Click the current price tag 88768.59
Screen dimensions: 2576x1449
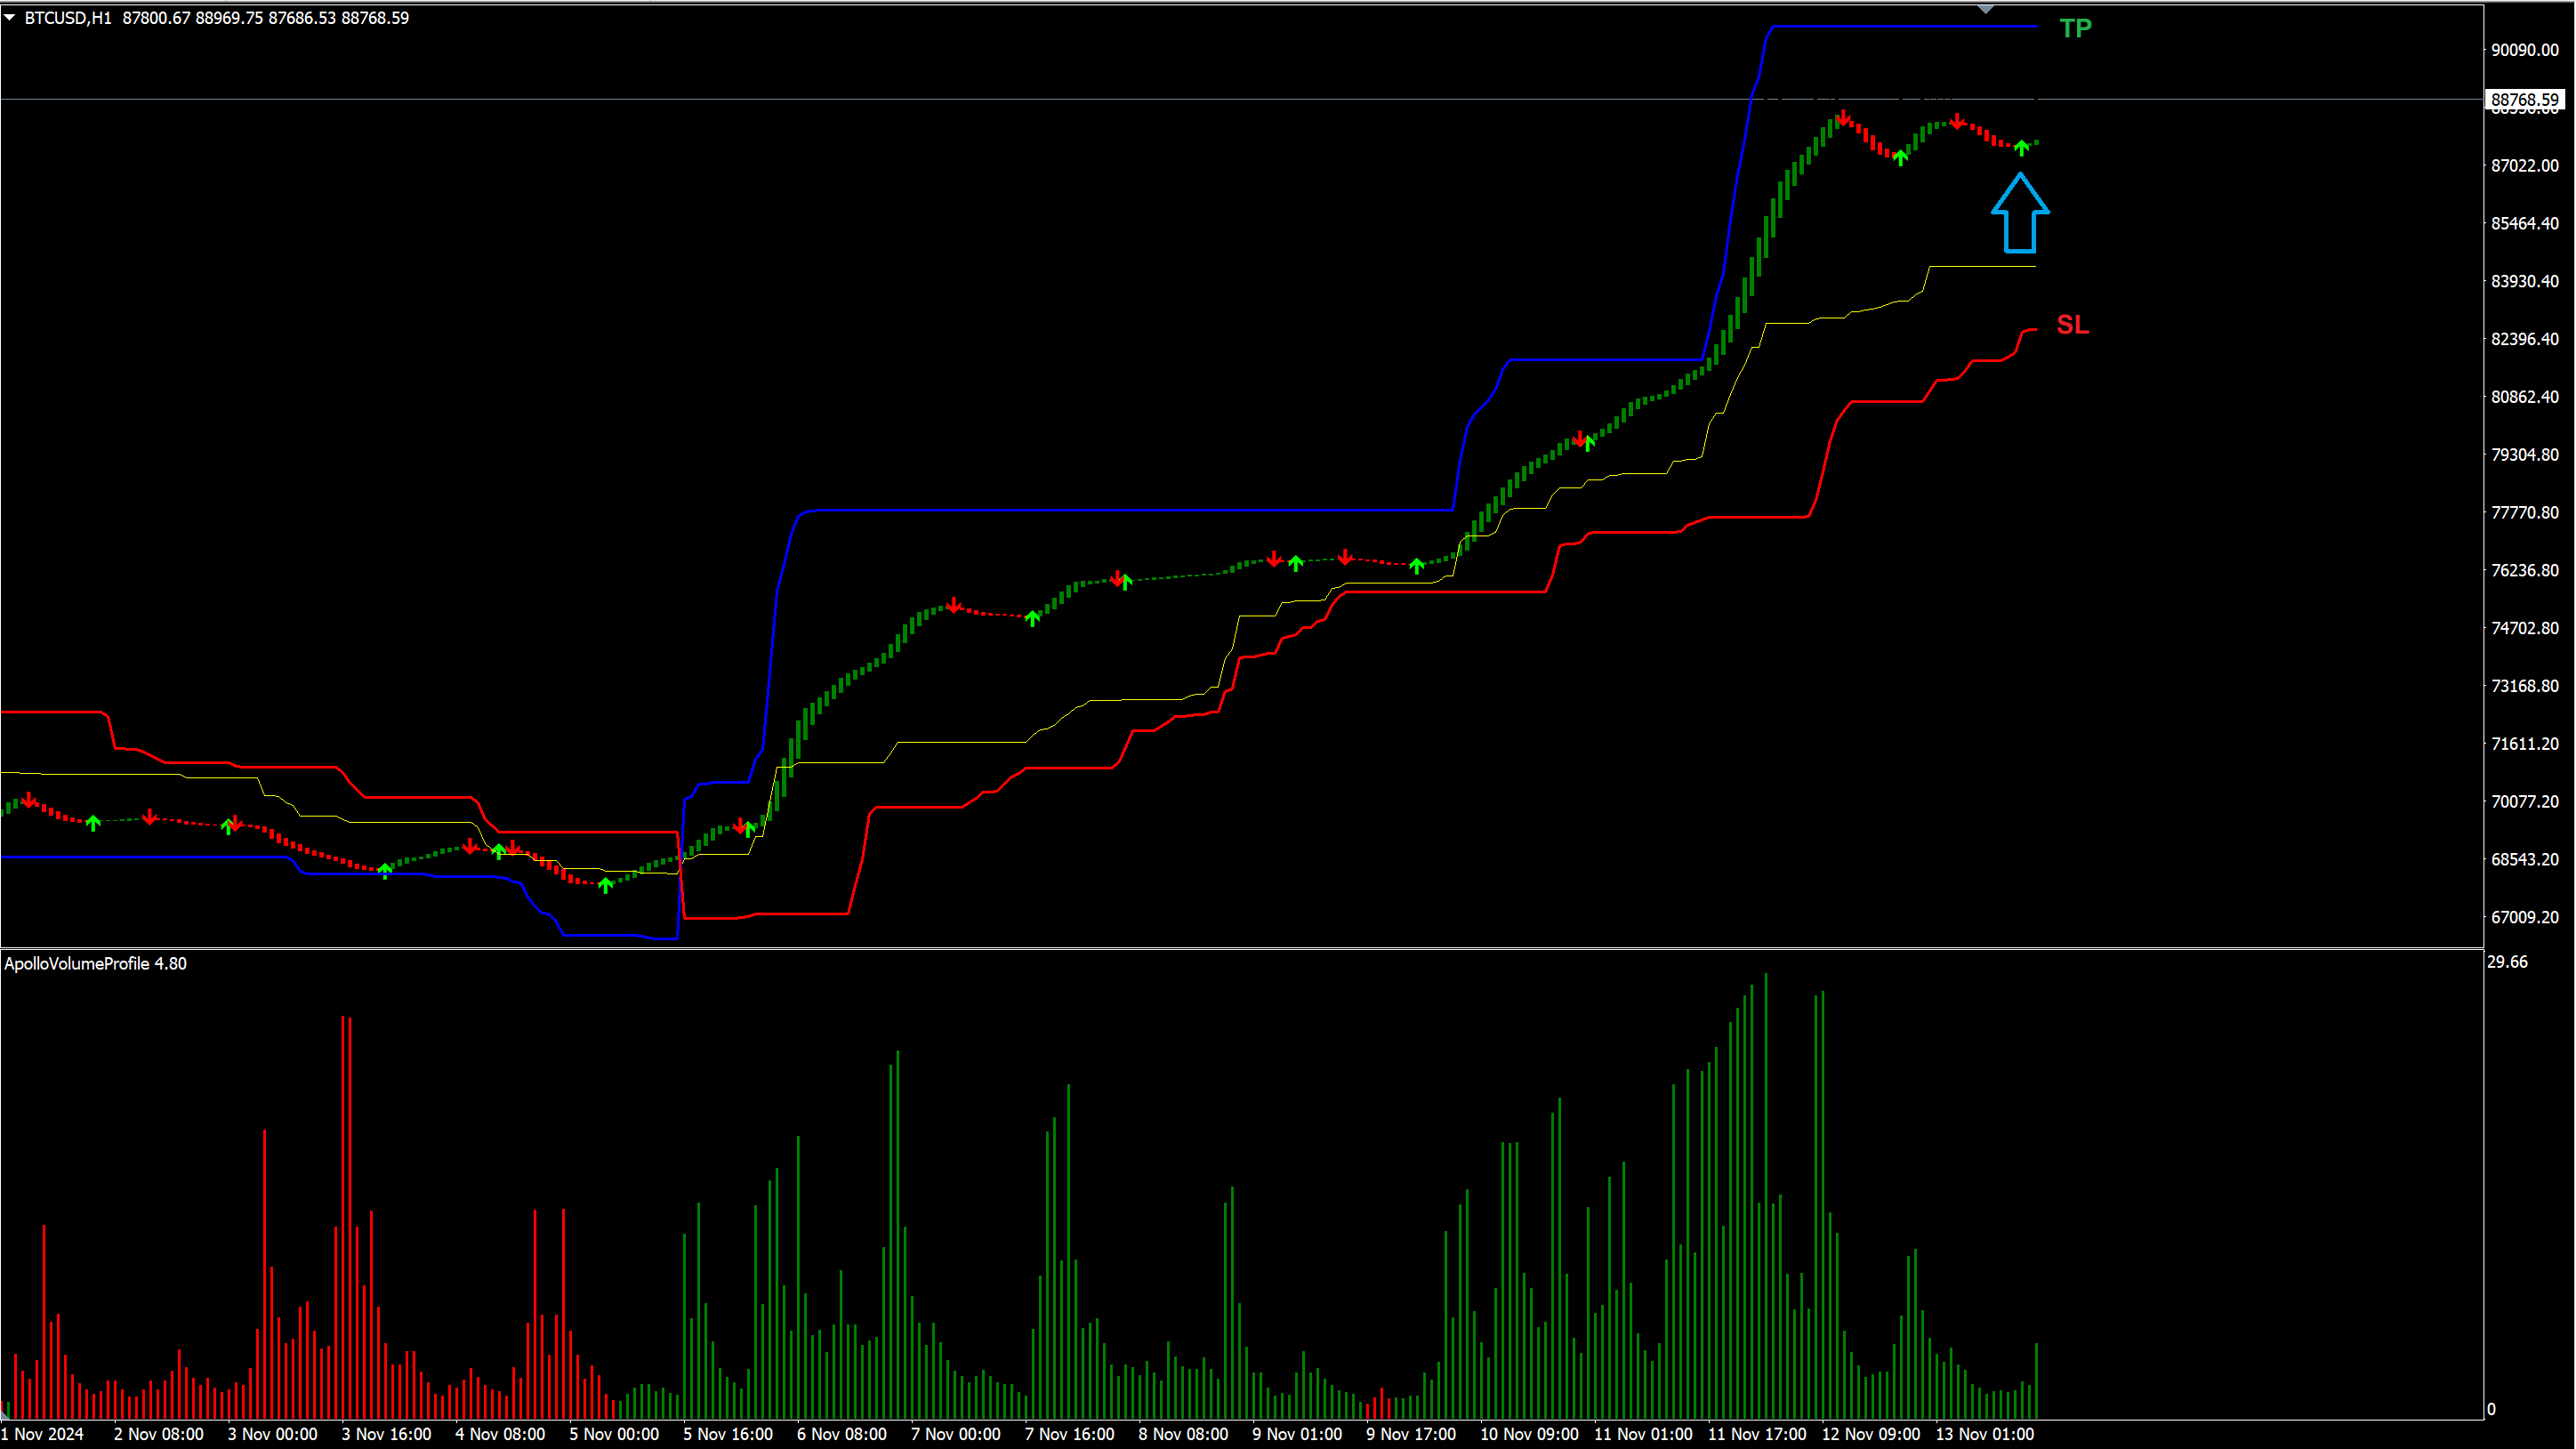point(2524,99)
